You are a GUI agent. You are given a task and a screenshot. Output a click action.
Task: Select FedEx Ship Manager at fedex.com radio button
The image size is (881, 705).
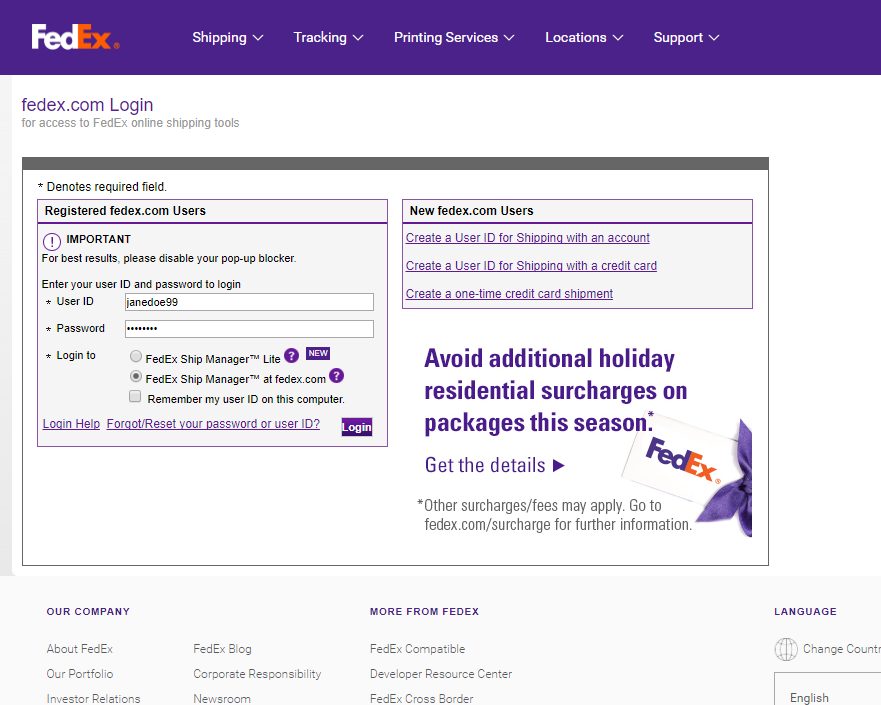[x=136, y=376]
